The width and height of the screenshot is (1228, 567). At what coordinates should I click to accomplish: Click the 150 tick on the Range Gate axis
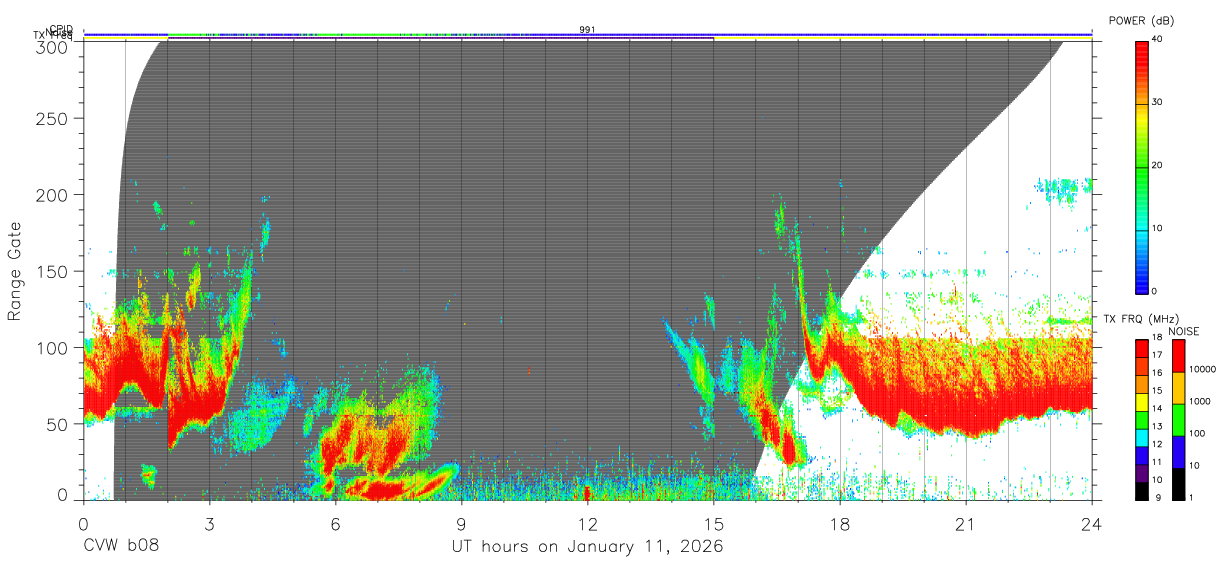click(x=52, y=271)
